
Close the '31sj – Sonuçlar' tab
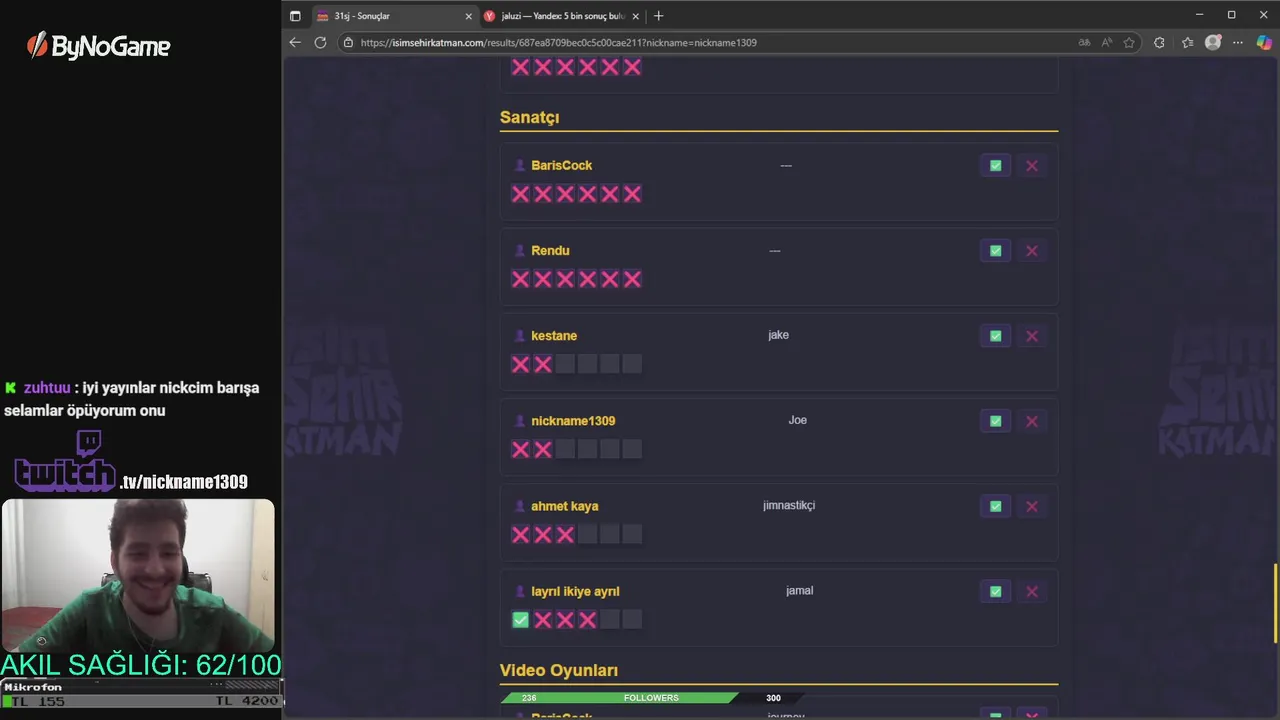coord(468,16)
